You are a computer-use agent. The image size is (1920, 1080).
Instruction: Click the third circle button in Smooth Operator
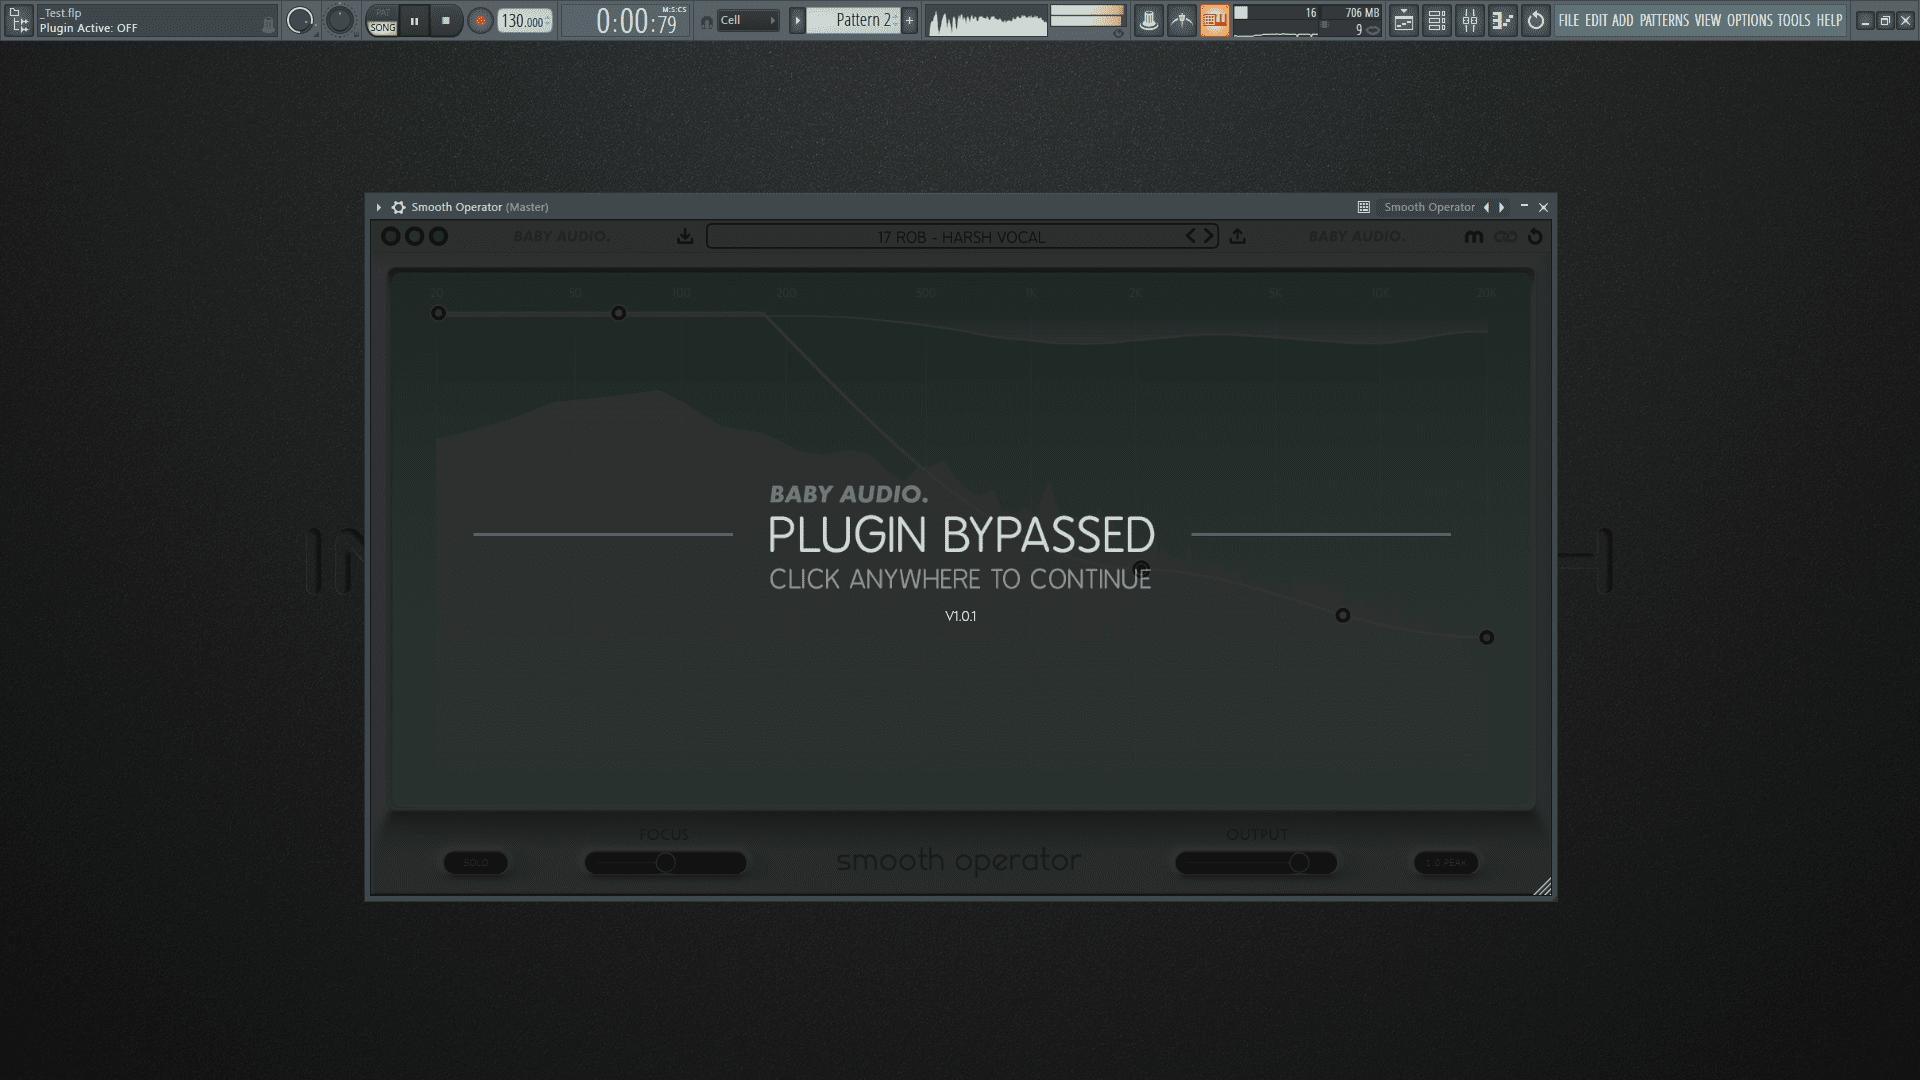(x=438, y=236)
